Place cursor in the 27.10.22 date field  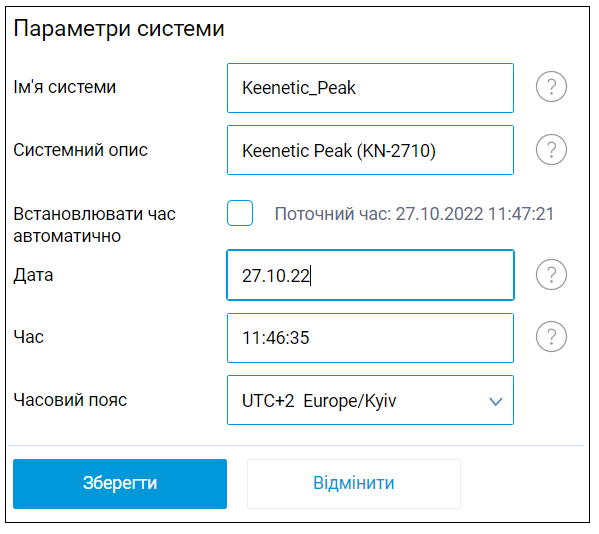pos(370,275)
